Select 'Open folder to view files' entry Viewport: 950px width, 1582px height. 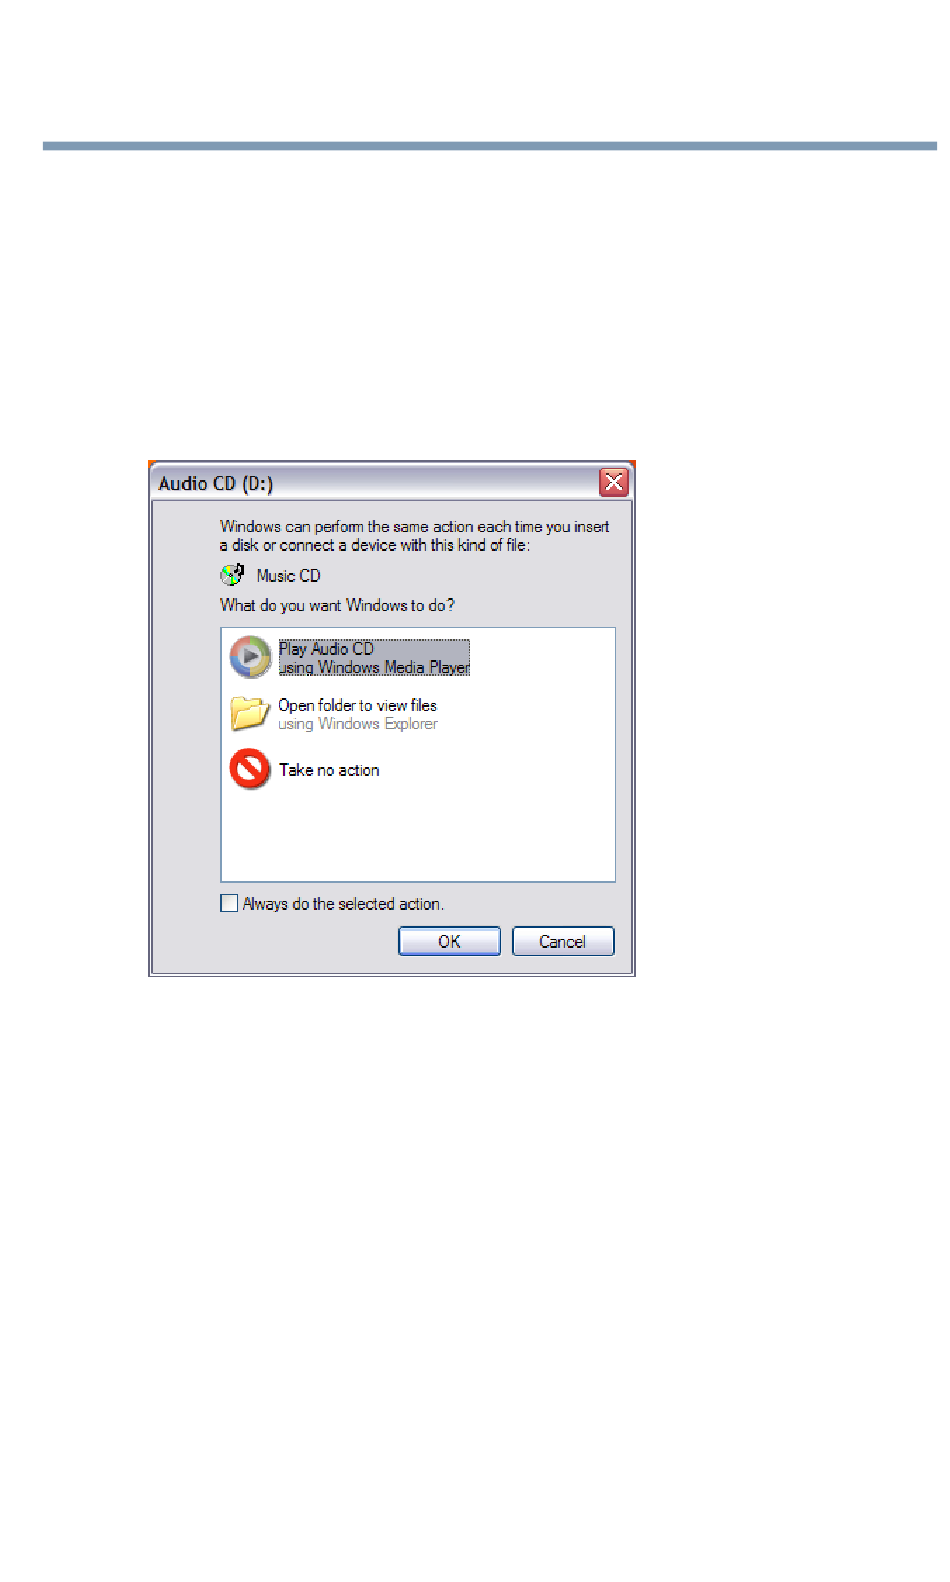(x=357, y=705)
